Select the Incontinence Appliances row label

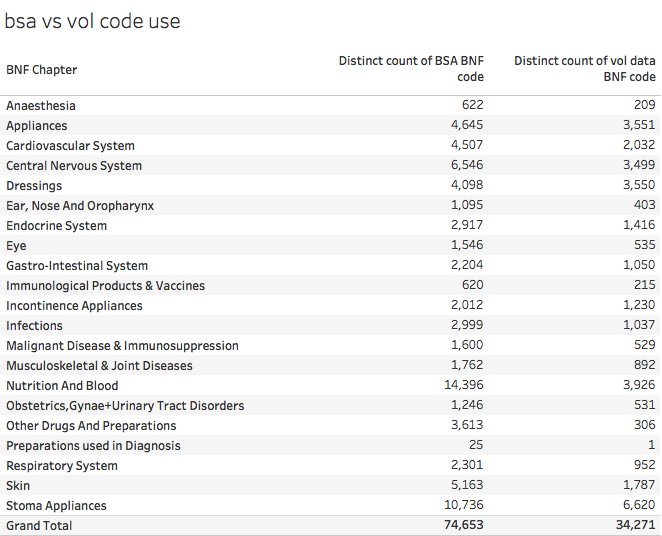74,306
